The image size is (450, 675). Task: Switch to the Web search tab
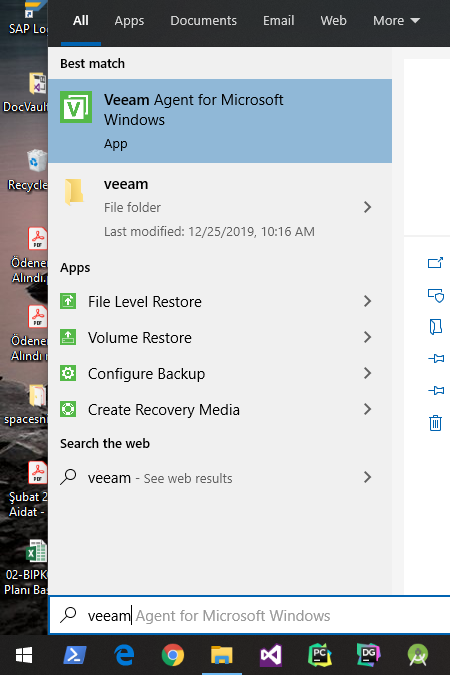point(333,20)
